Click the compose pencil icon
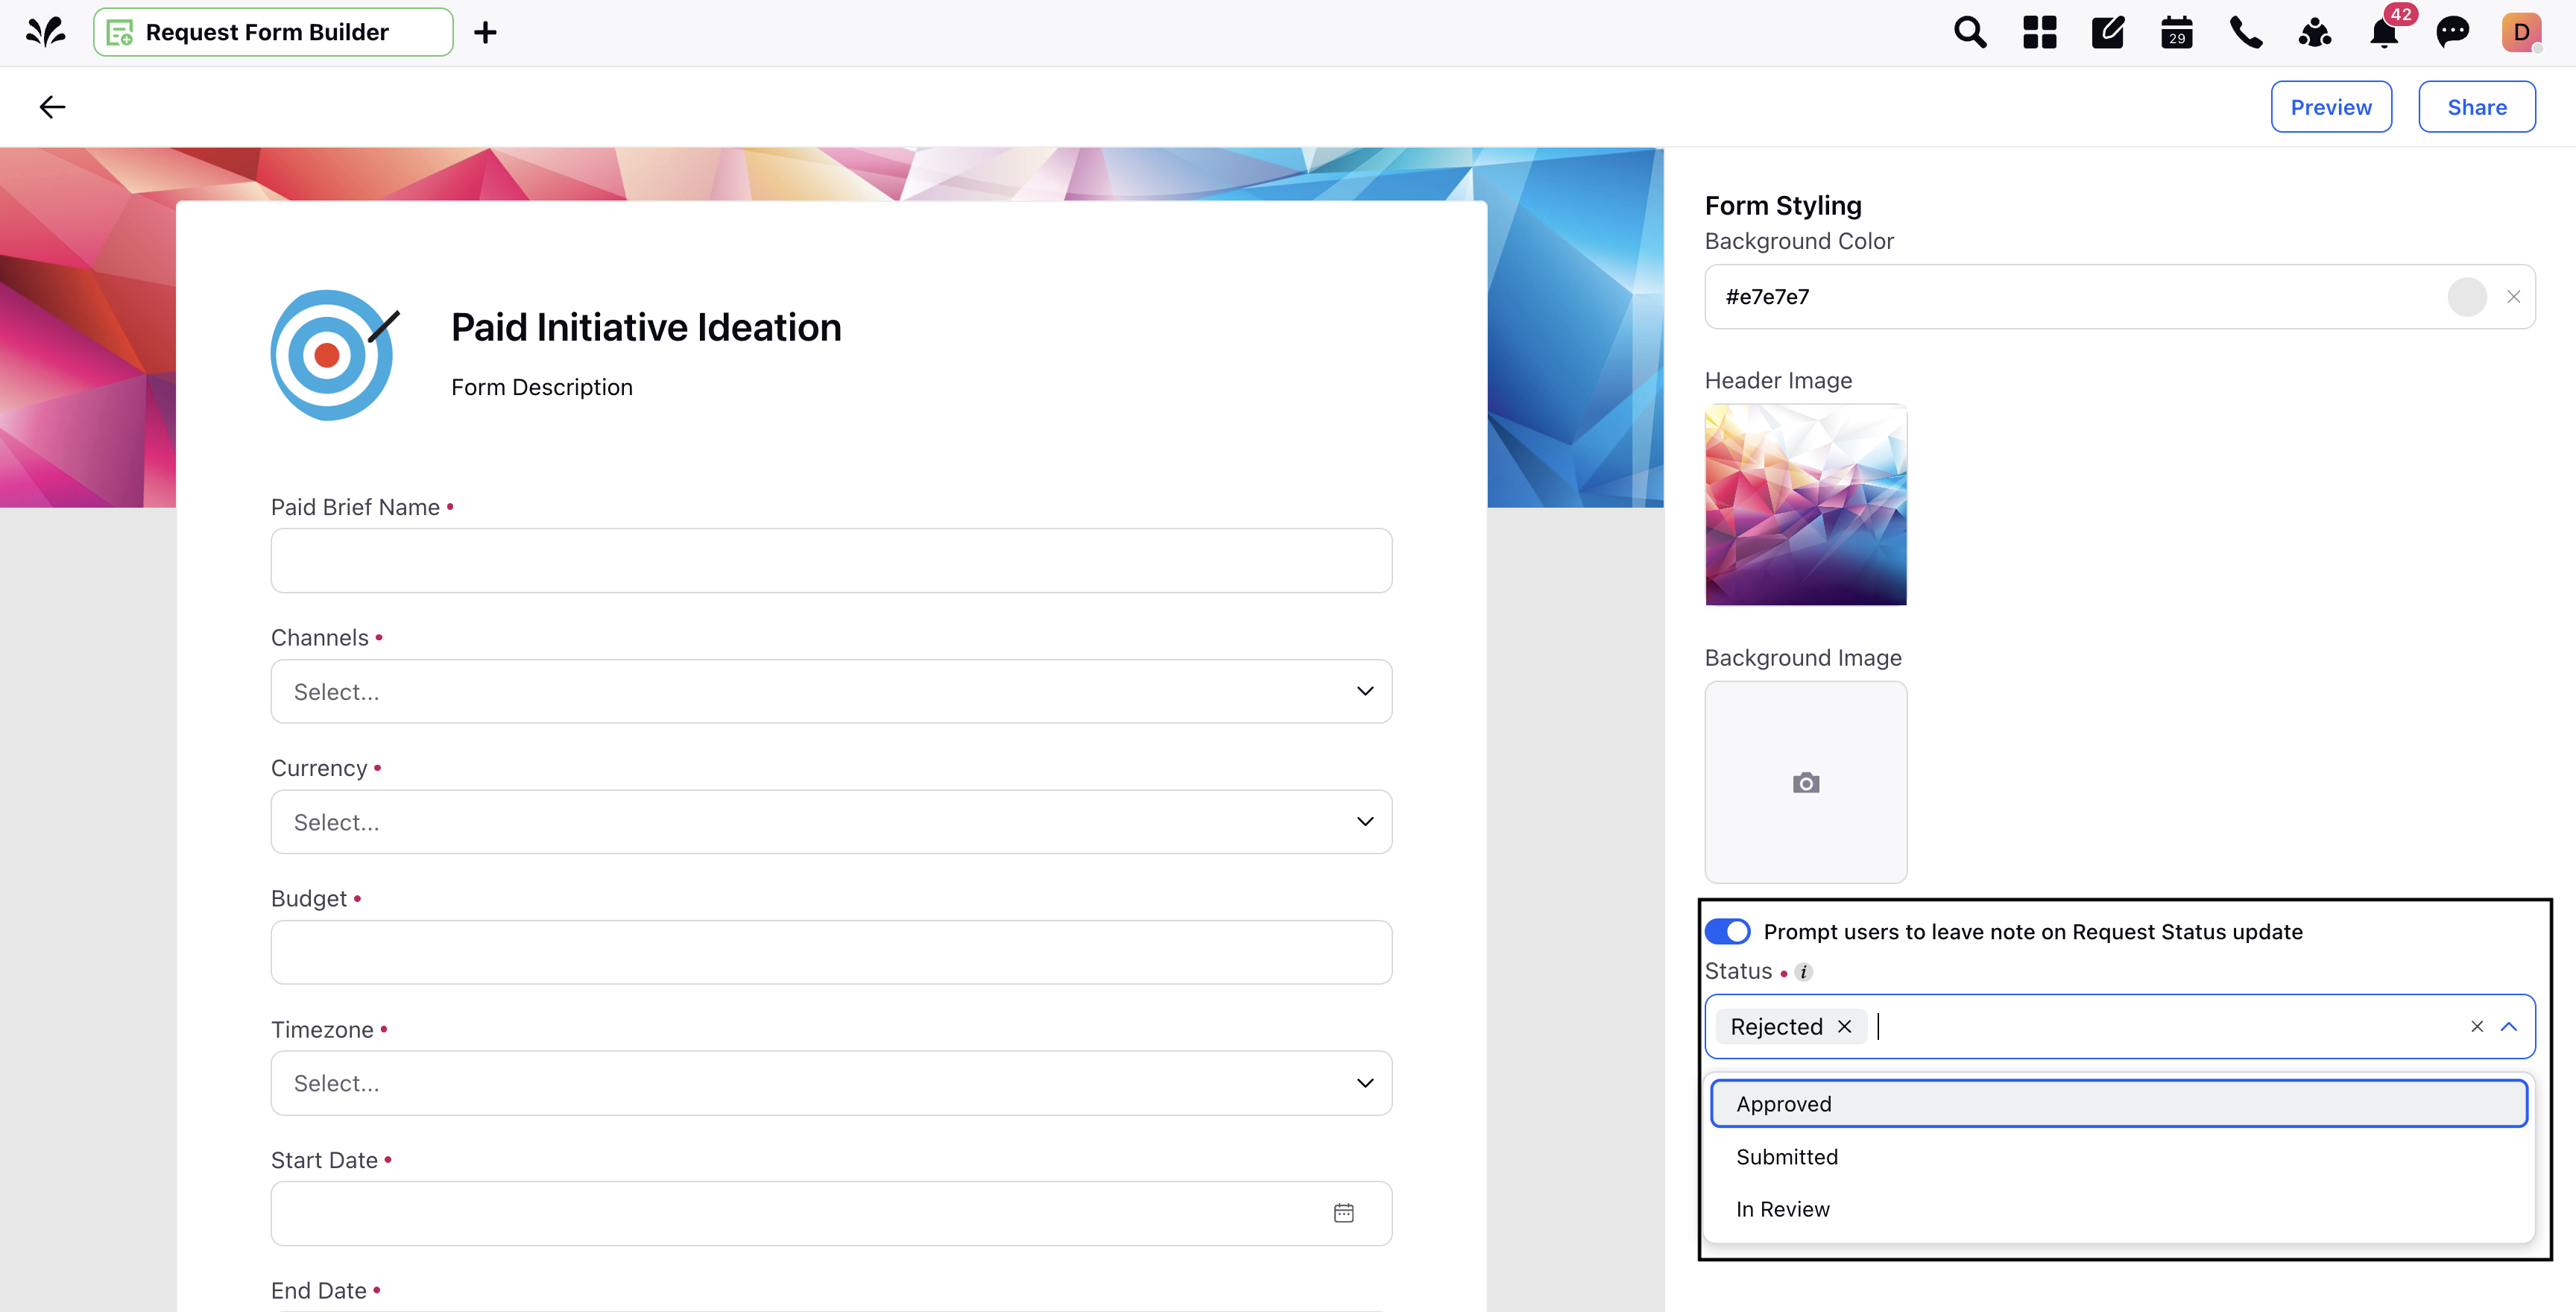The image size is (2576, 1312). click(x=2108, y=32)
